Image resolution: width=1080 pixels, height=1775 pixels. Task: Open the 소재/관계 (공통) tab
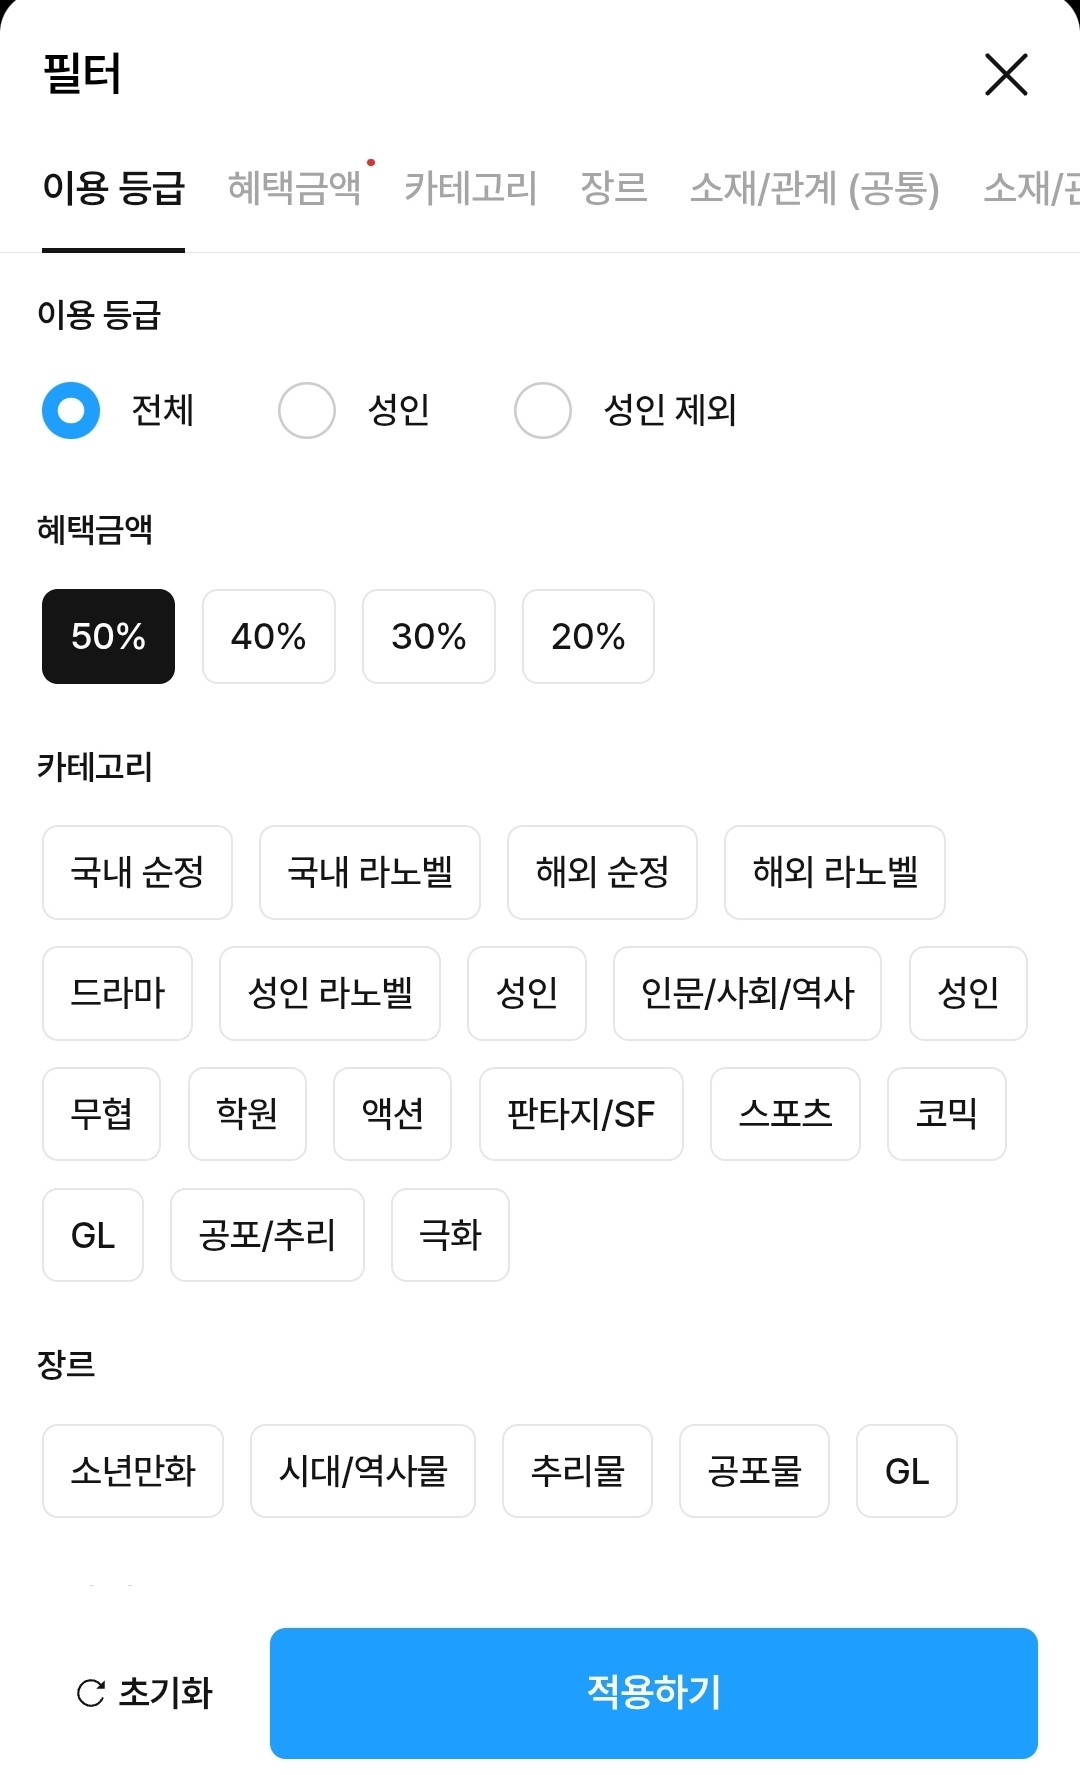click(x=814, y=188)
